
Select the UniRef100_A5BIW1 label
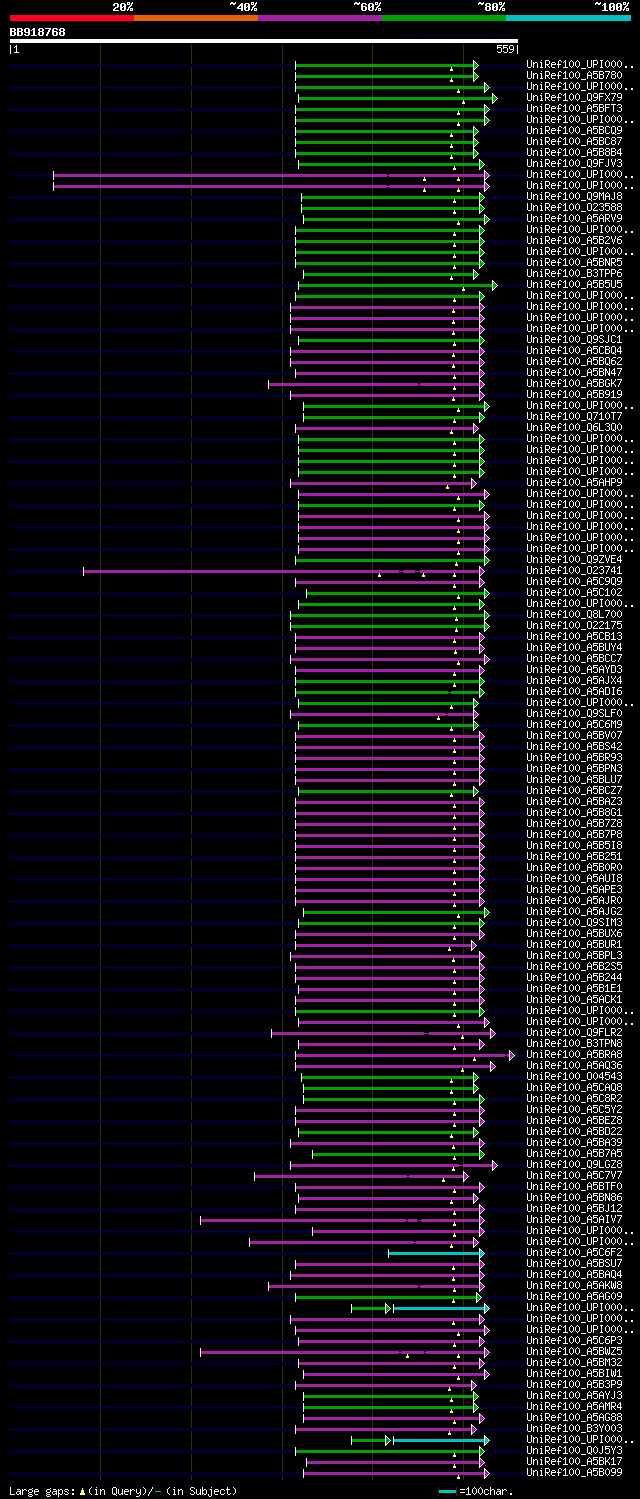point(574,1373)
